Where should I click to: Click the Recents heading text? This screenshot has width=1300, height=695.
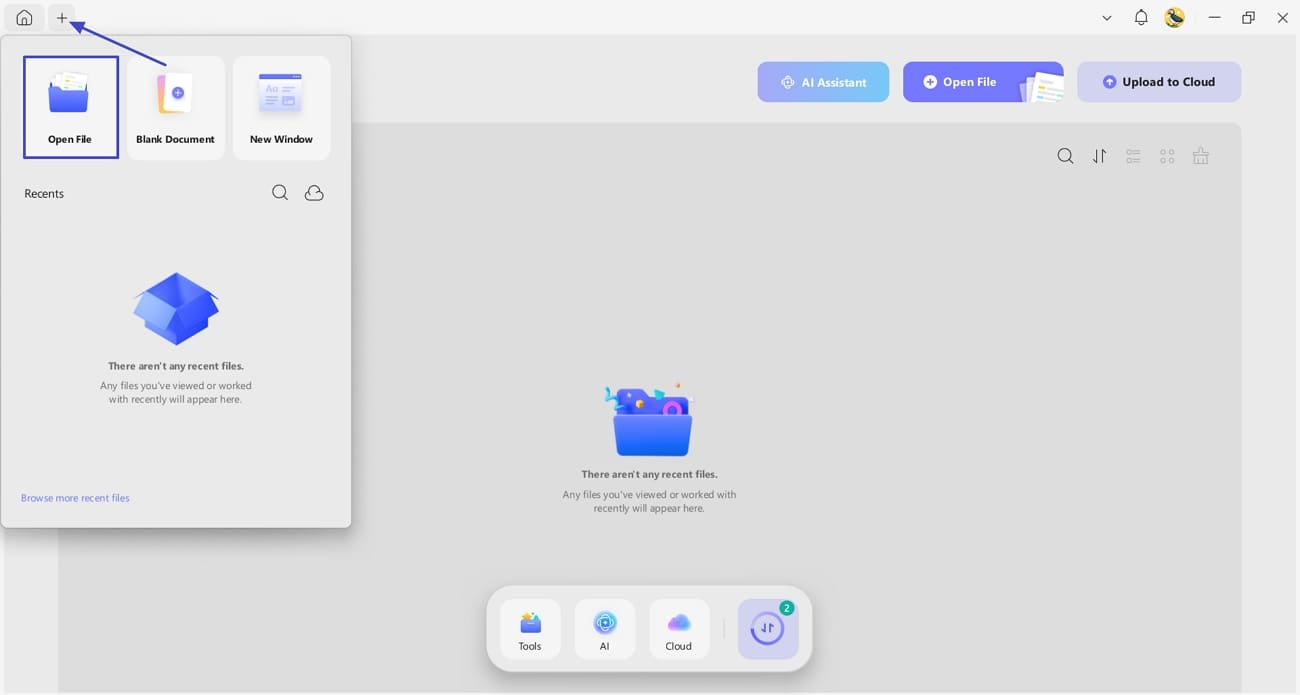44,194
